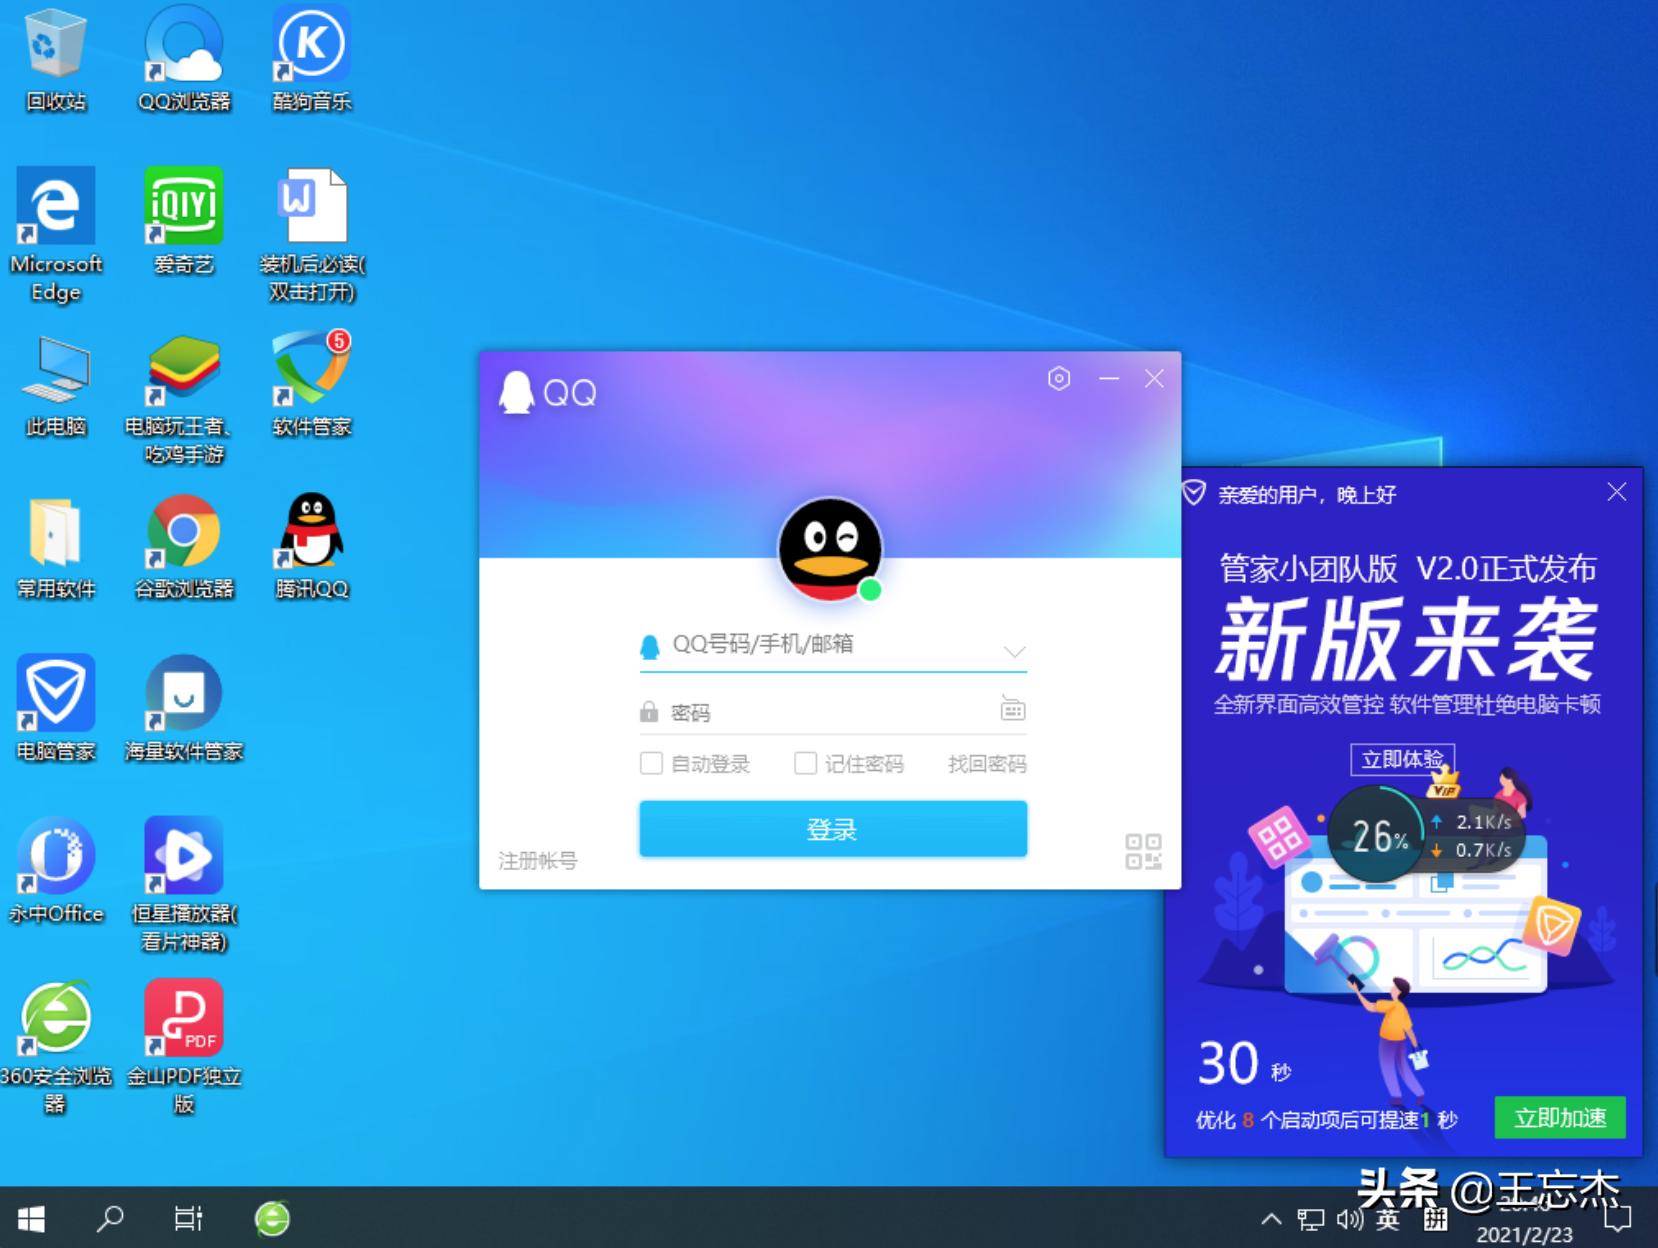Click the 登录 button
Viewport: 1658px width, 1248px height.
[833, 829]
